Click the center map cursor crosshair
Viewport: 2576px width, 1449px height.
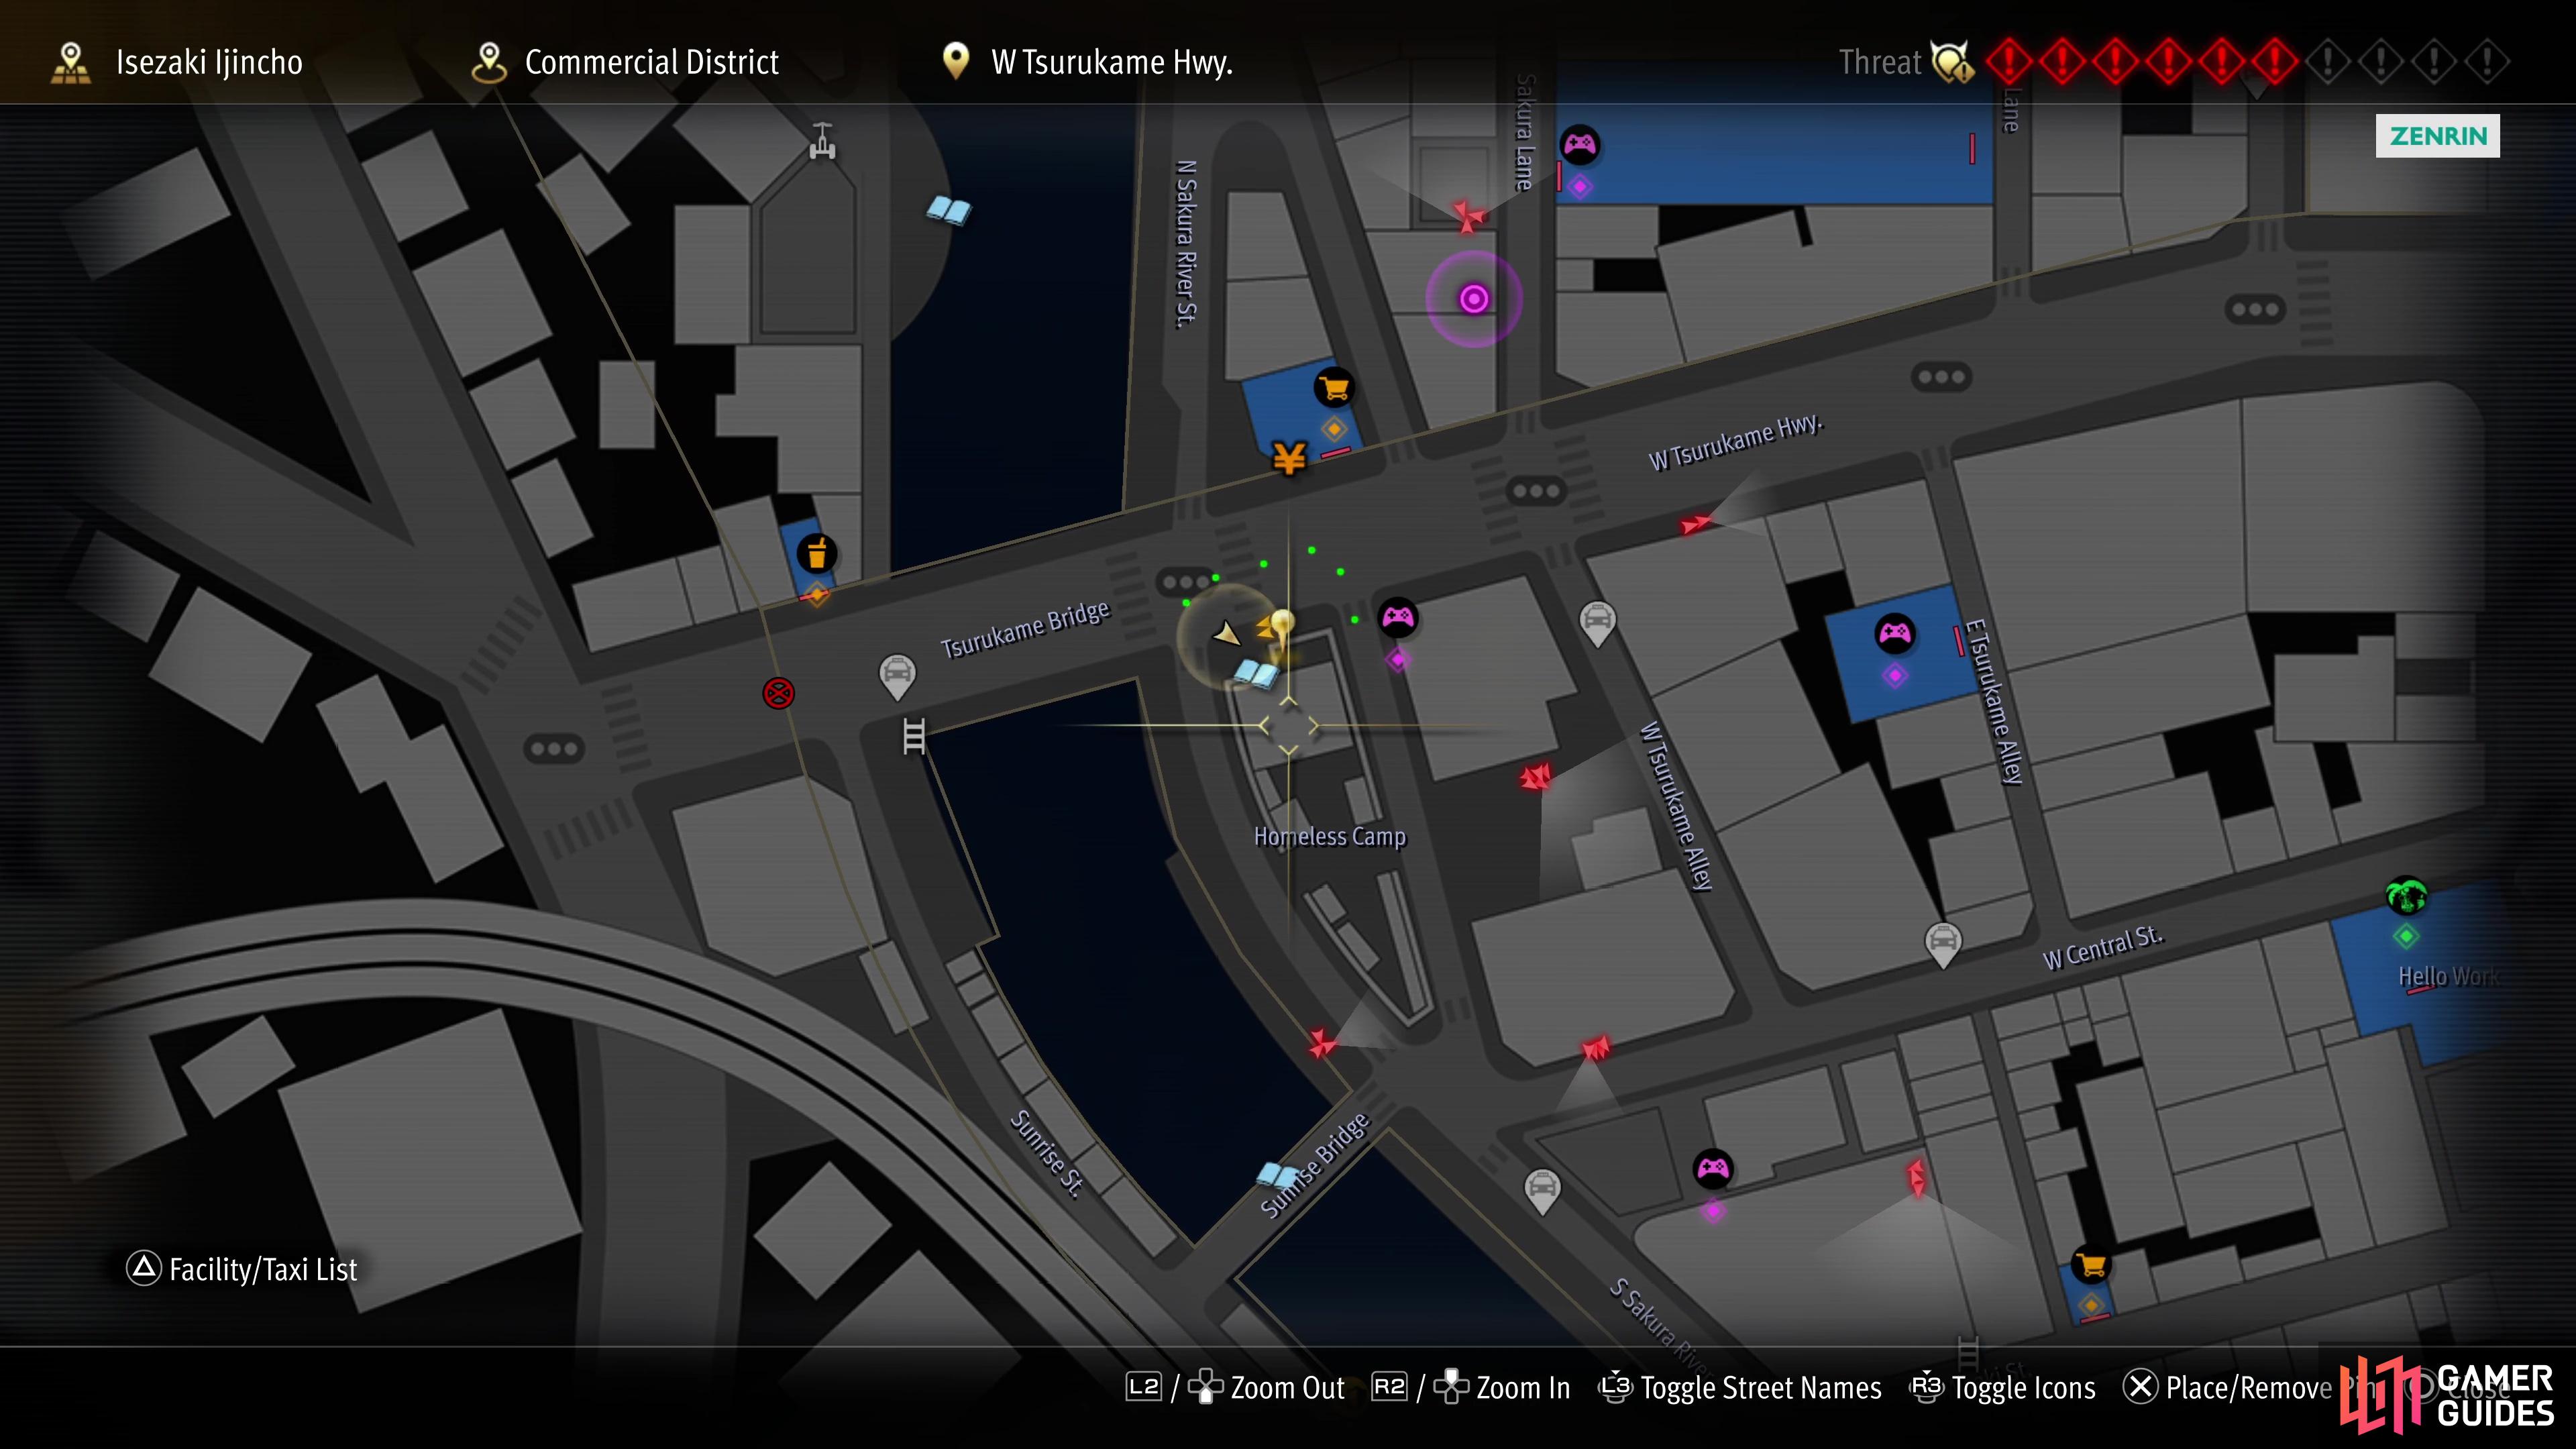(x=1288, y=726)
